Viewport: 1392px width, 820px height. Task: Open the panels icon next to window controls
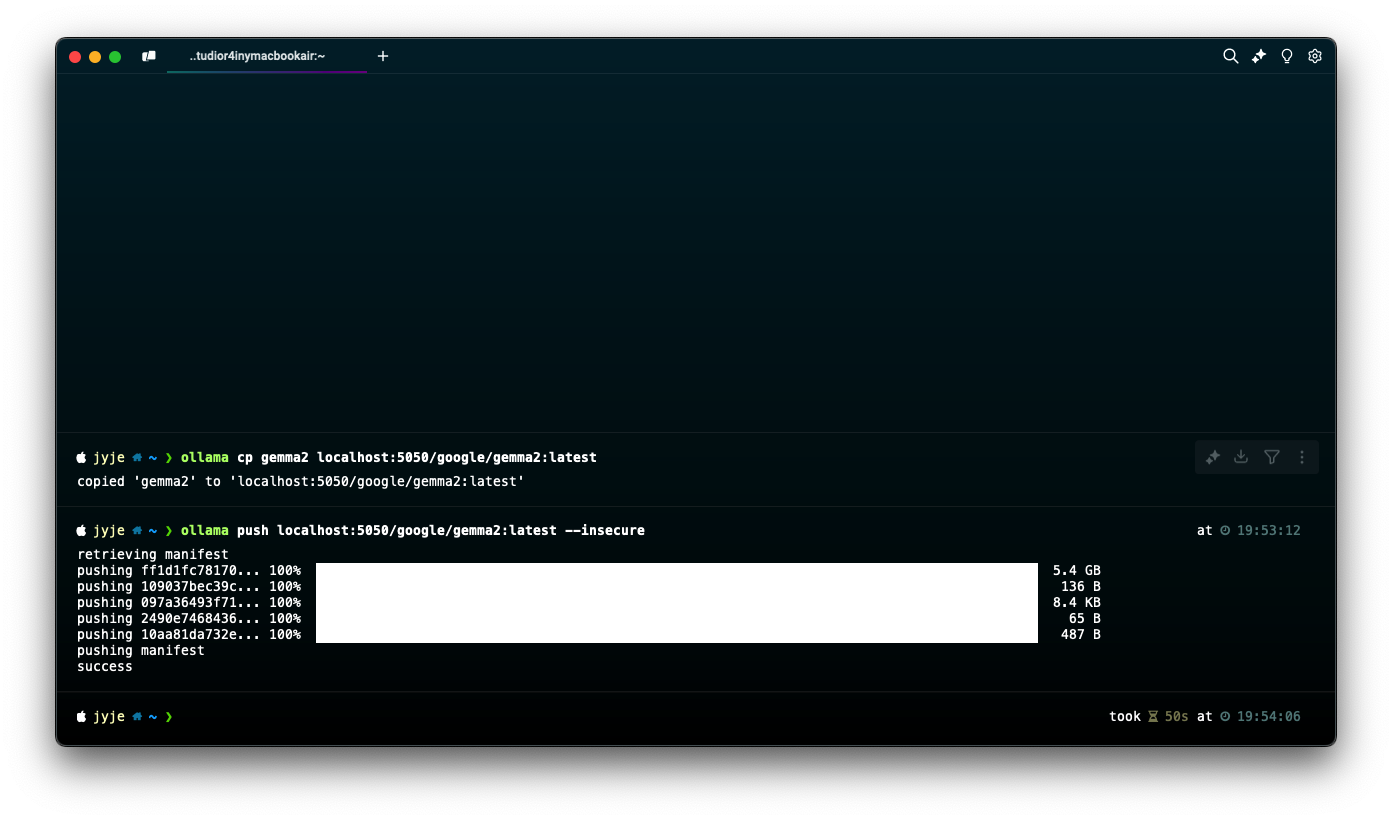click(149, 56)
